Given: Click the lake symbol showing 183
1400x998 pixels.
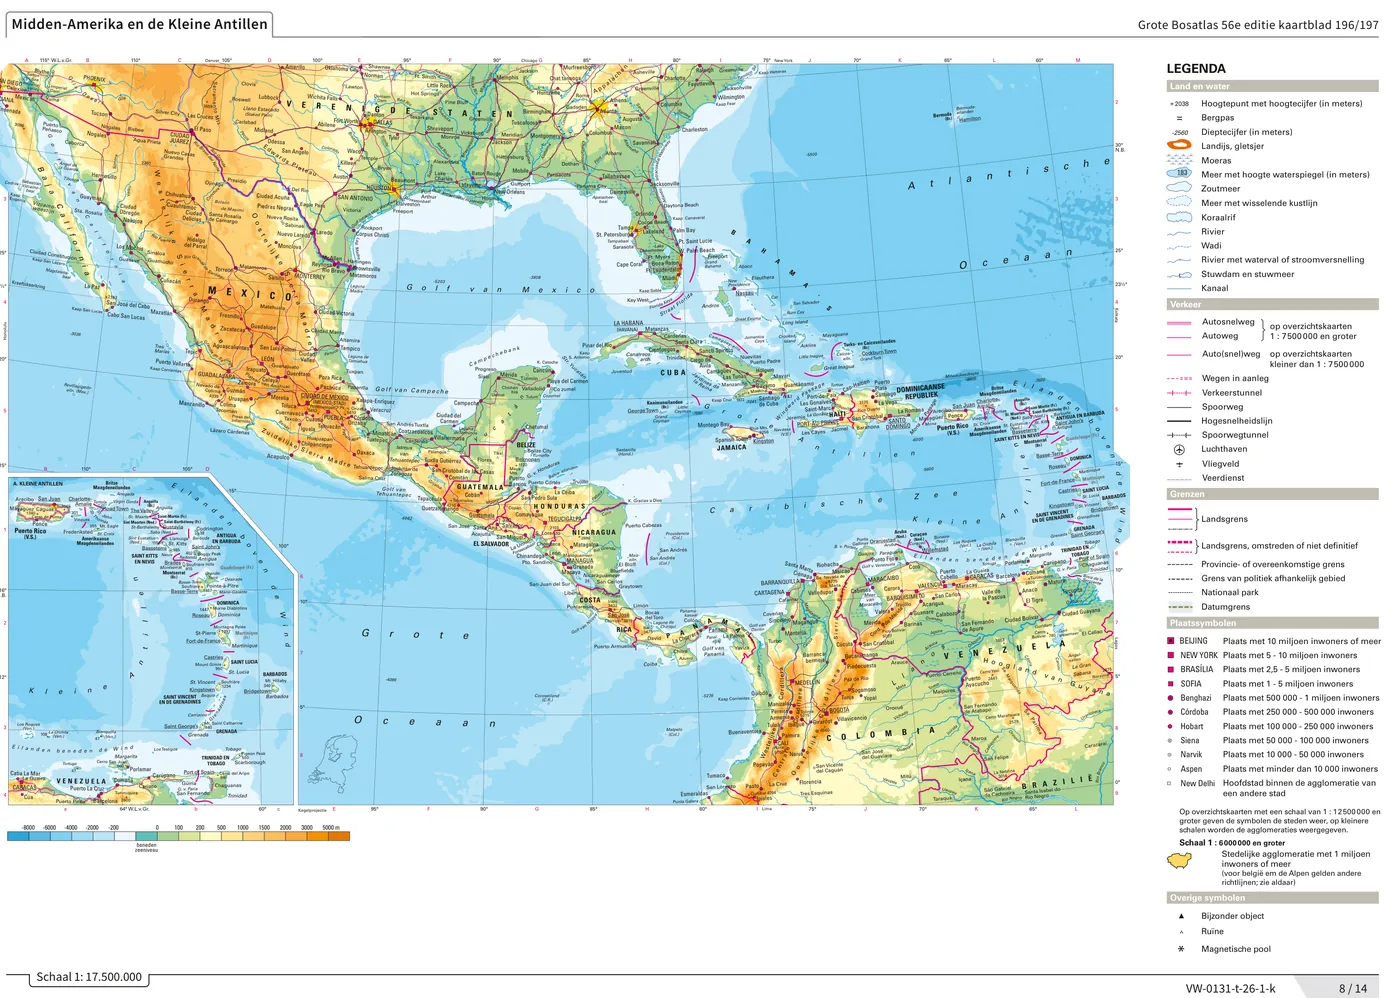Looking at the screenshot, I should point(1180,174).
